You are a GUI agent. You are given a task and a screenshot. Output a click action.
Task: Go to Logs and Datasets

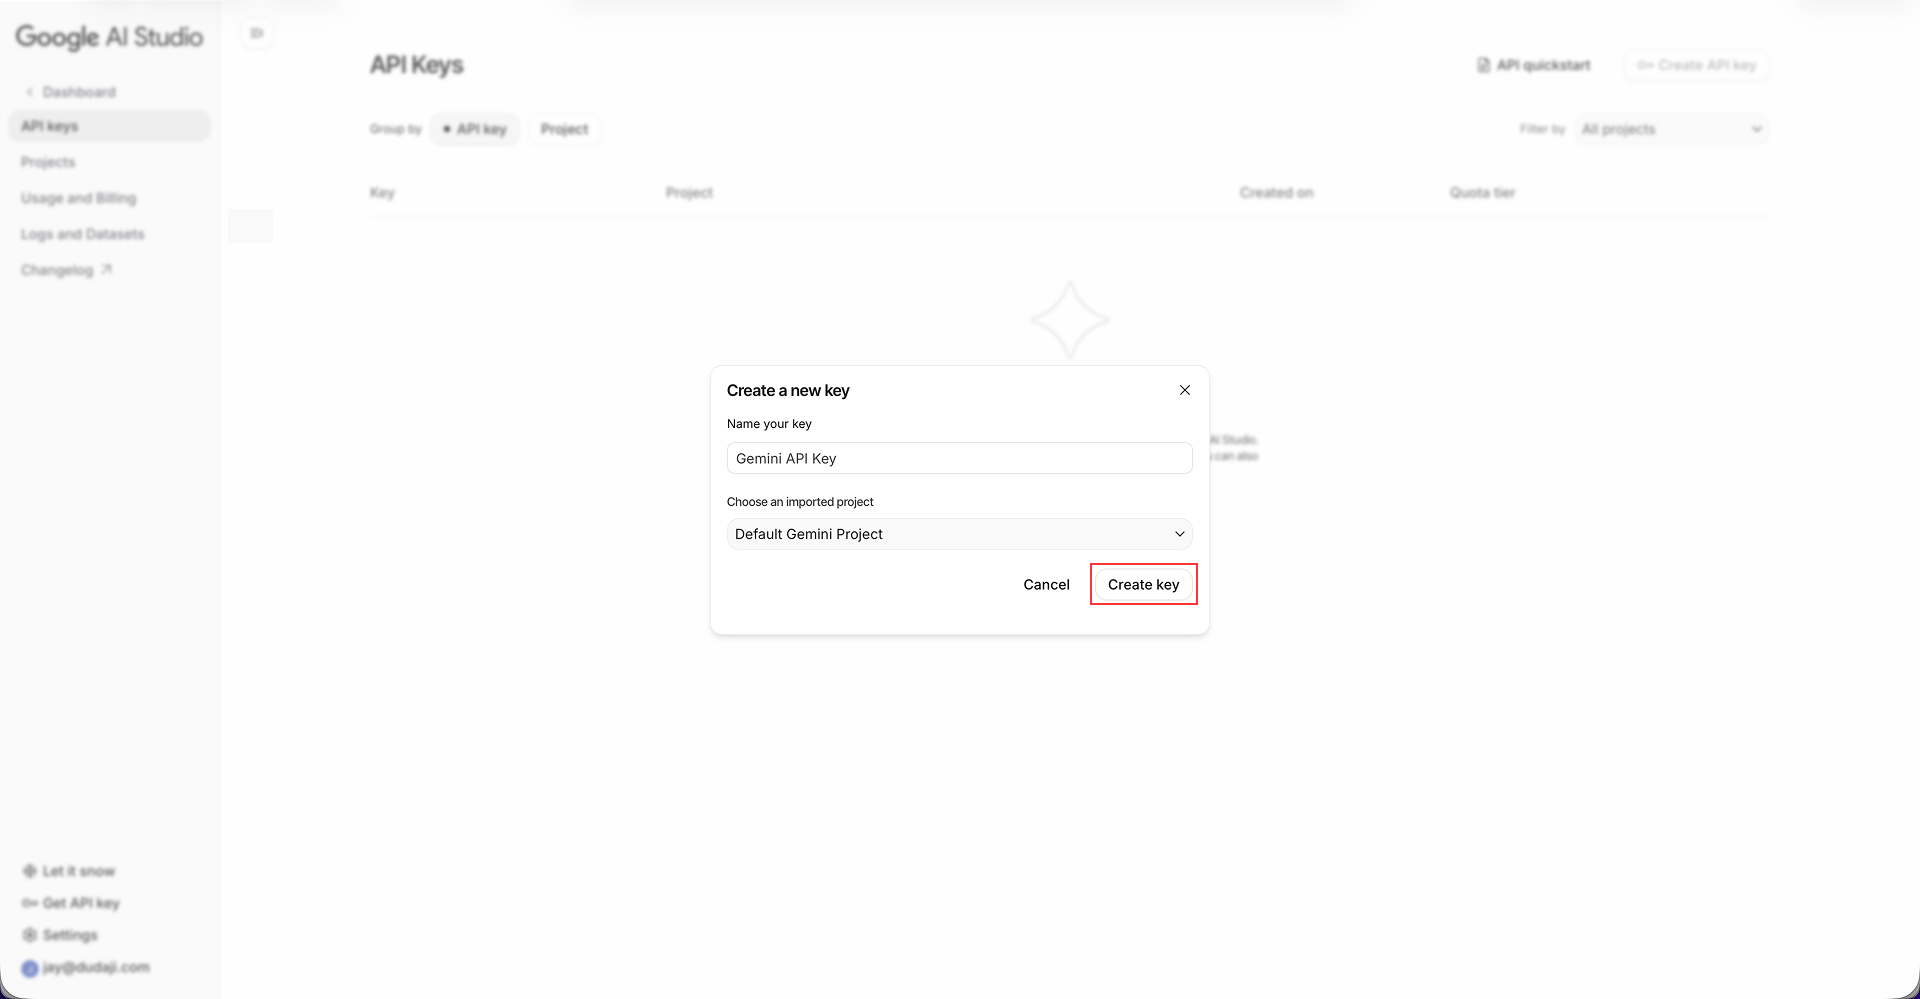point(82,233)
